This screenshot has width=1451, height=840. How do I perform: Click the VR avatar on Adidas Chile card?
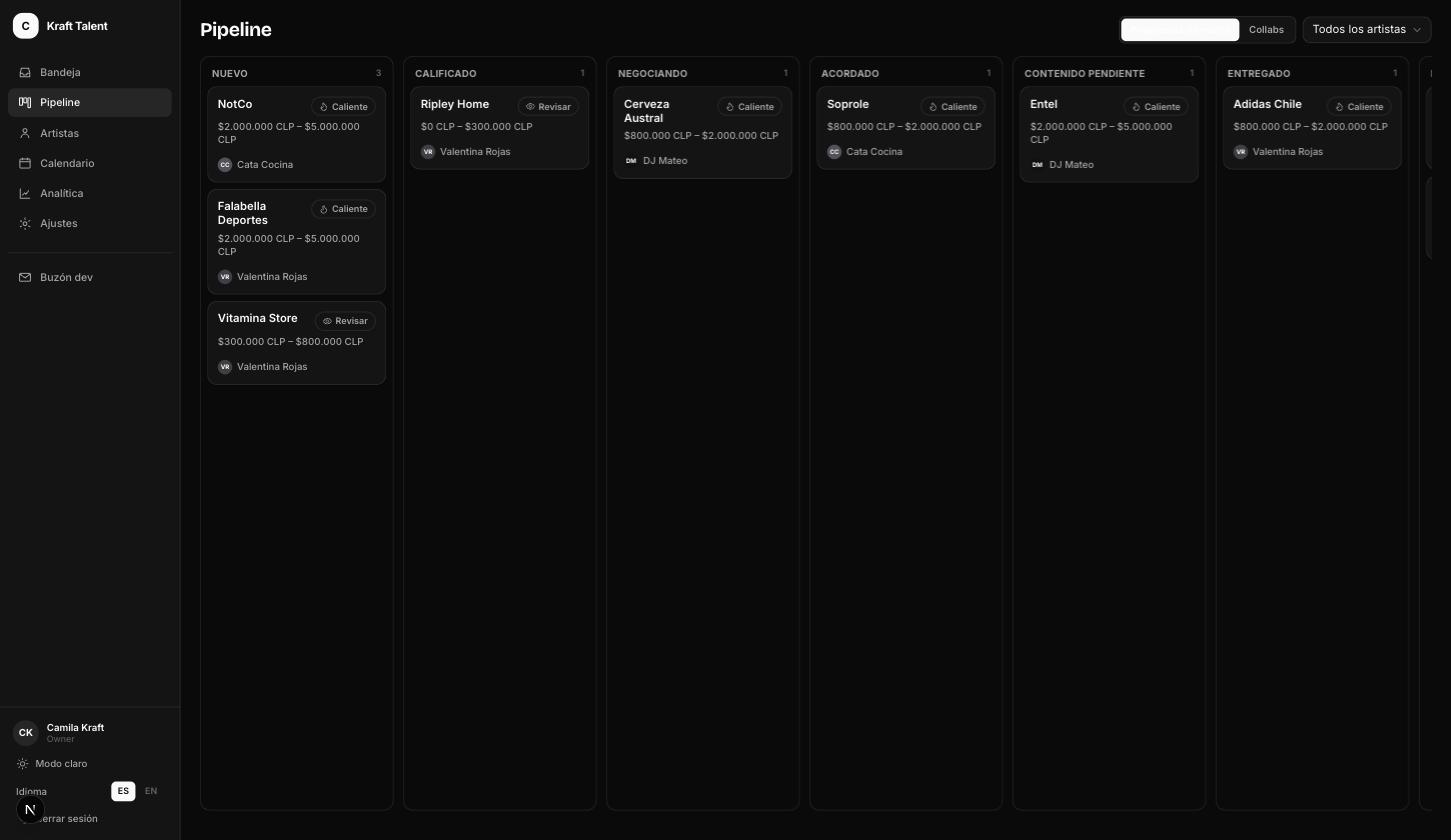(1240, 152)
